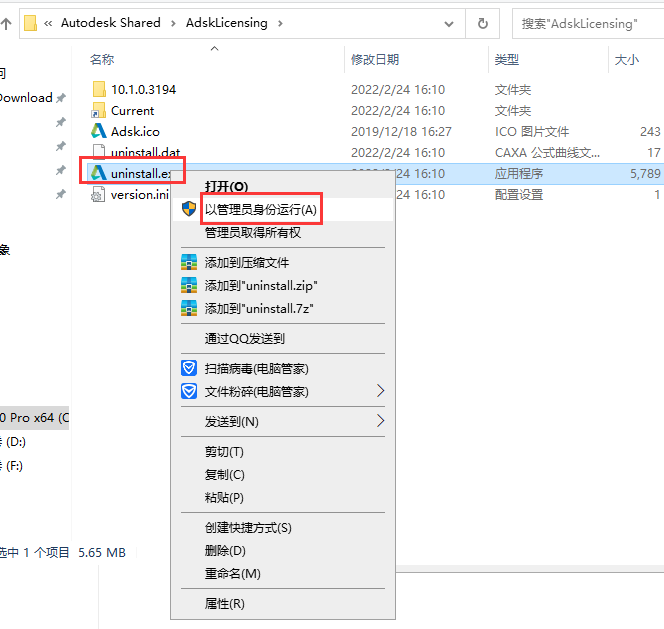
Task: Click file name Adsk.ico
Action: [x=135, y=132]
